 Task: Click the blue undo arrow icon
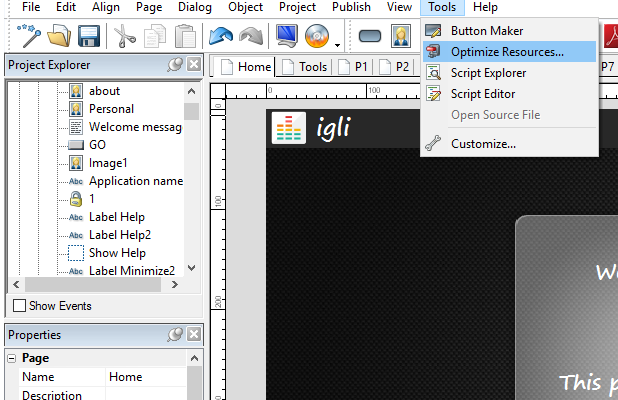[220, 38]
